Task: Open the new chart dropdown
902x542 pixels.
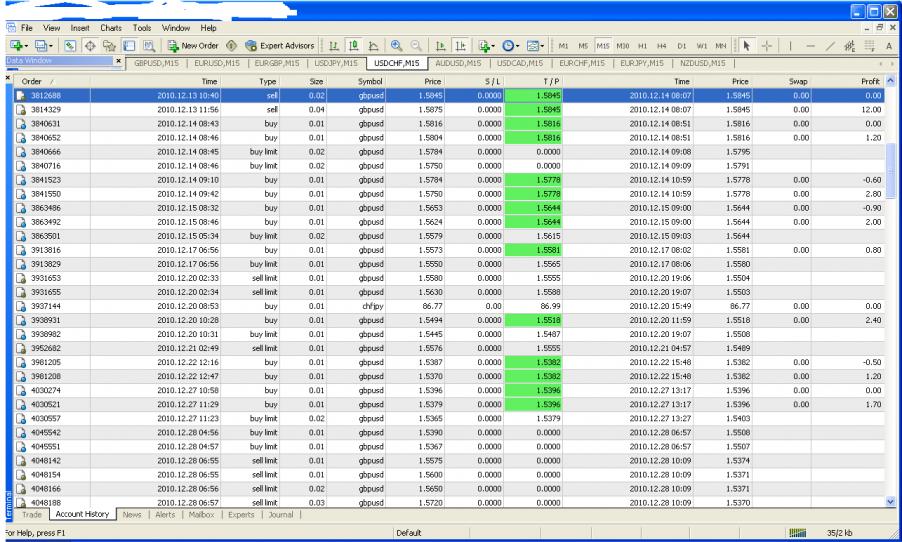Action: (17, 45)
